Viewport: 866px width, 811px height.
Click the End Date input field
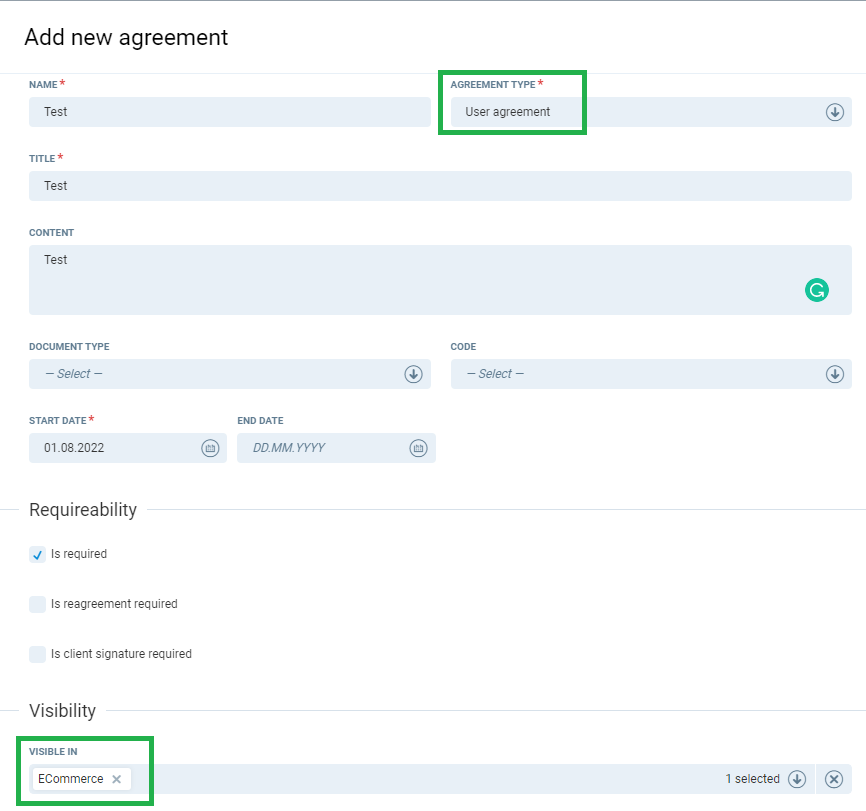tap(320, 448)
